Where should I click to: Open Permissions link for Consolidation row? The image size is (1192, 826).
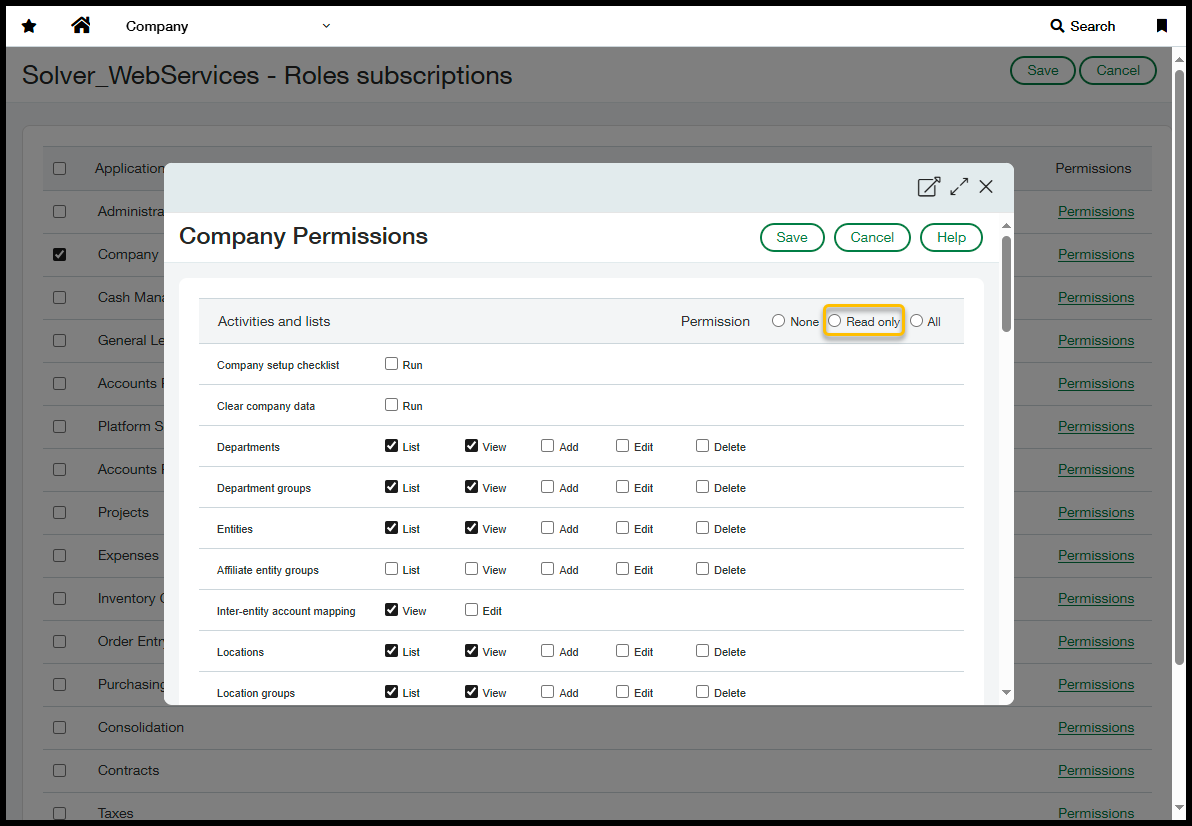1095,727
